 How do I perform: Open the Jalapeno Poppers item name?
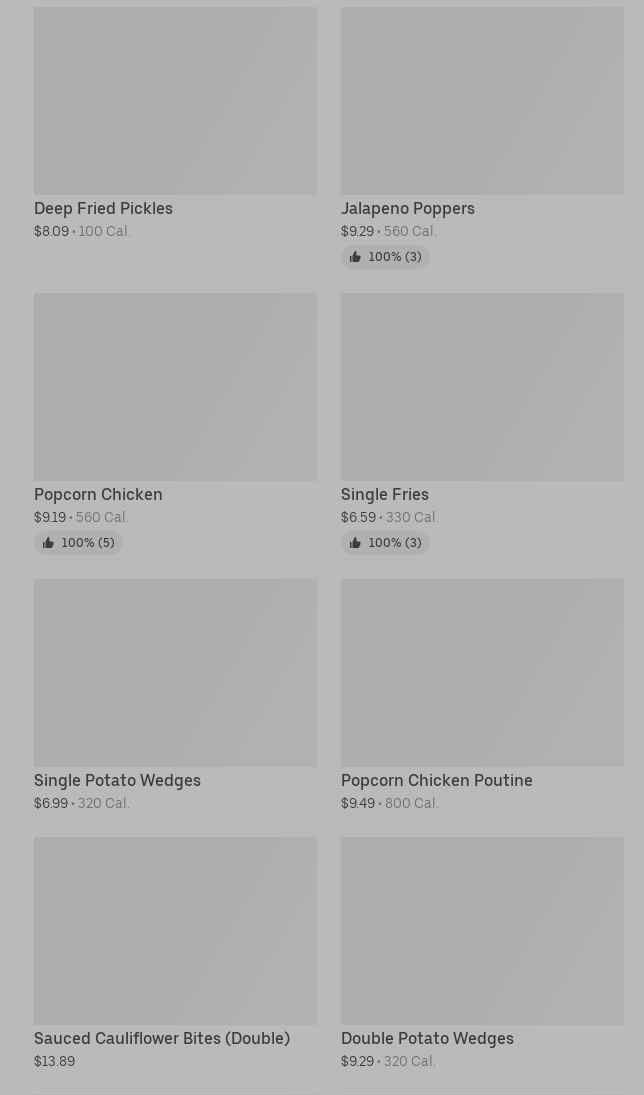point(408,209)
